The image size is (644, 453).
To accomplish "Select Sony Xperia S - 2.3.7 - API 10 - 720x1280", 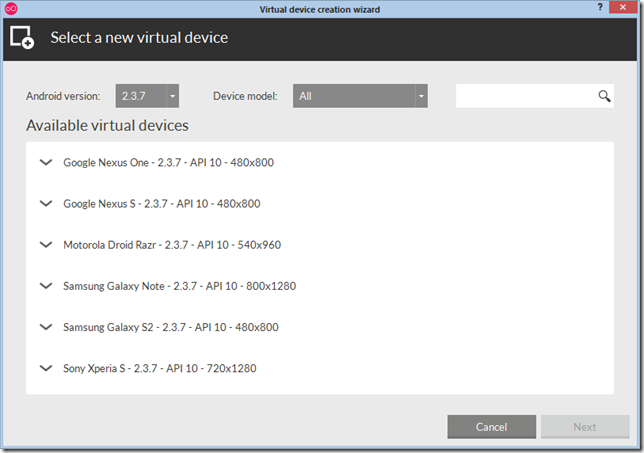I will (160, 368).
